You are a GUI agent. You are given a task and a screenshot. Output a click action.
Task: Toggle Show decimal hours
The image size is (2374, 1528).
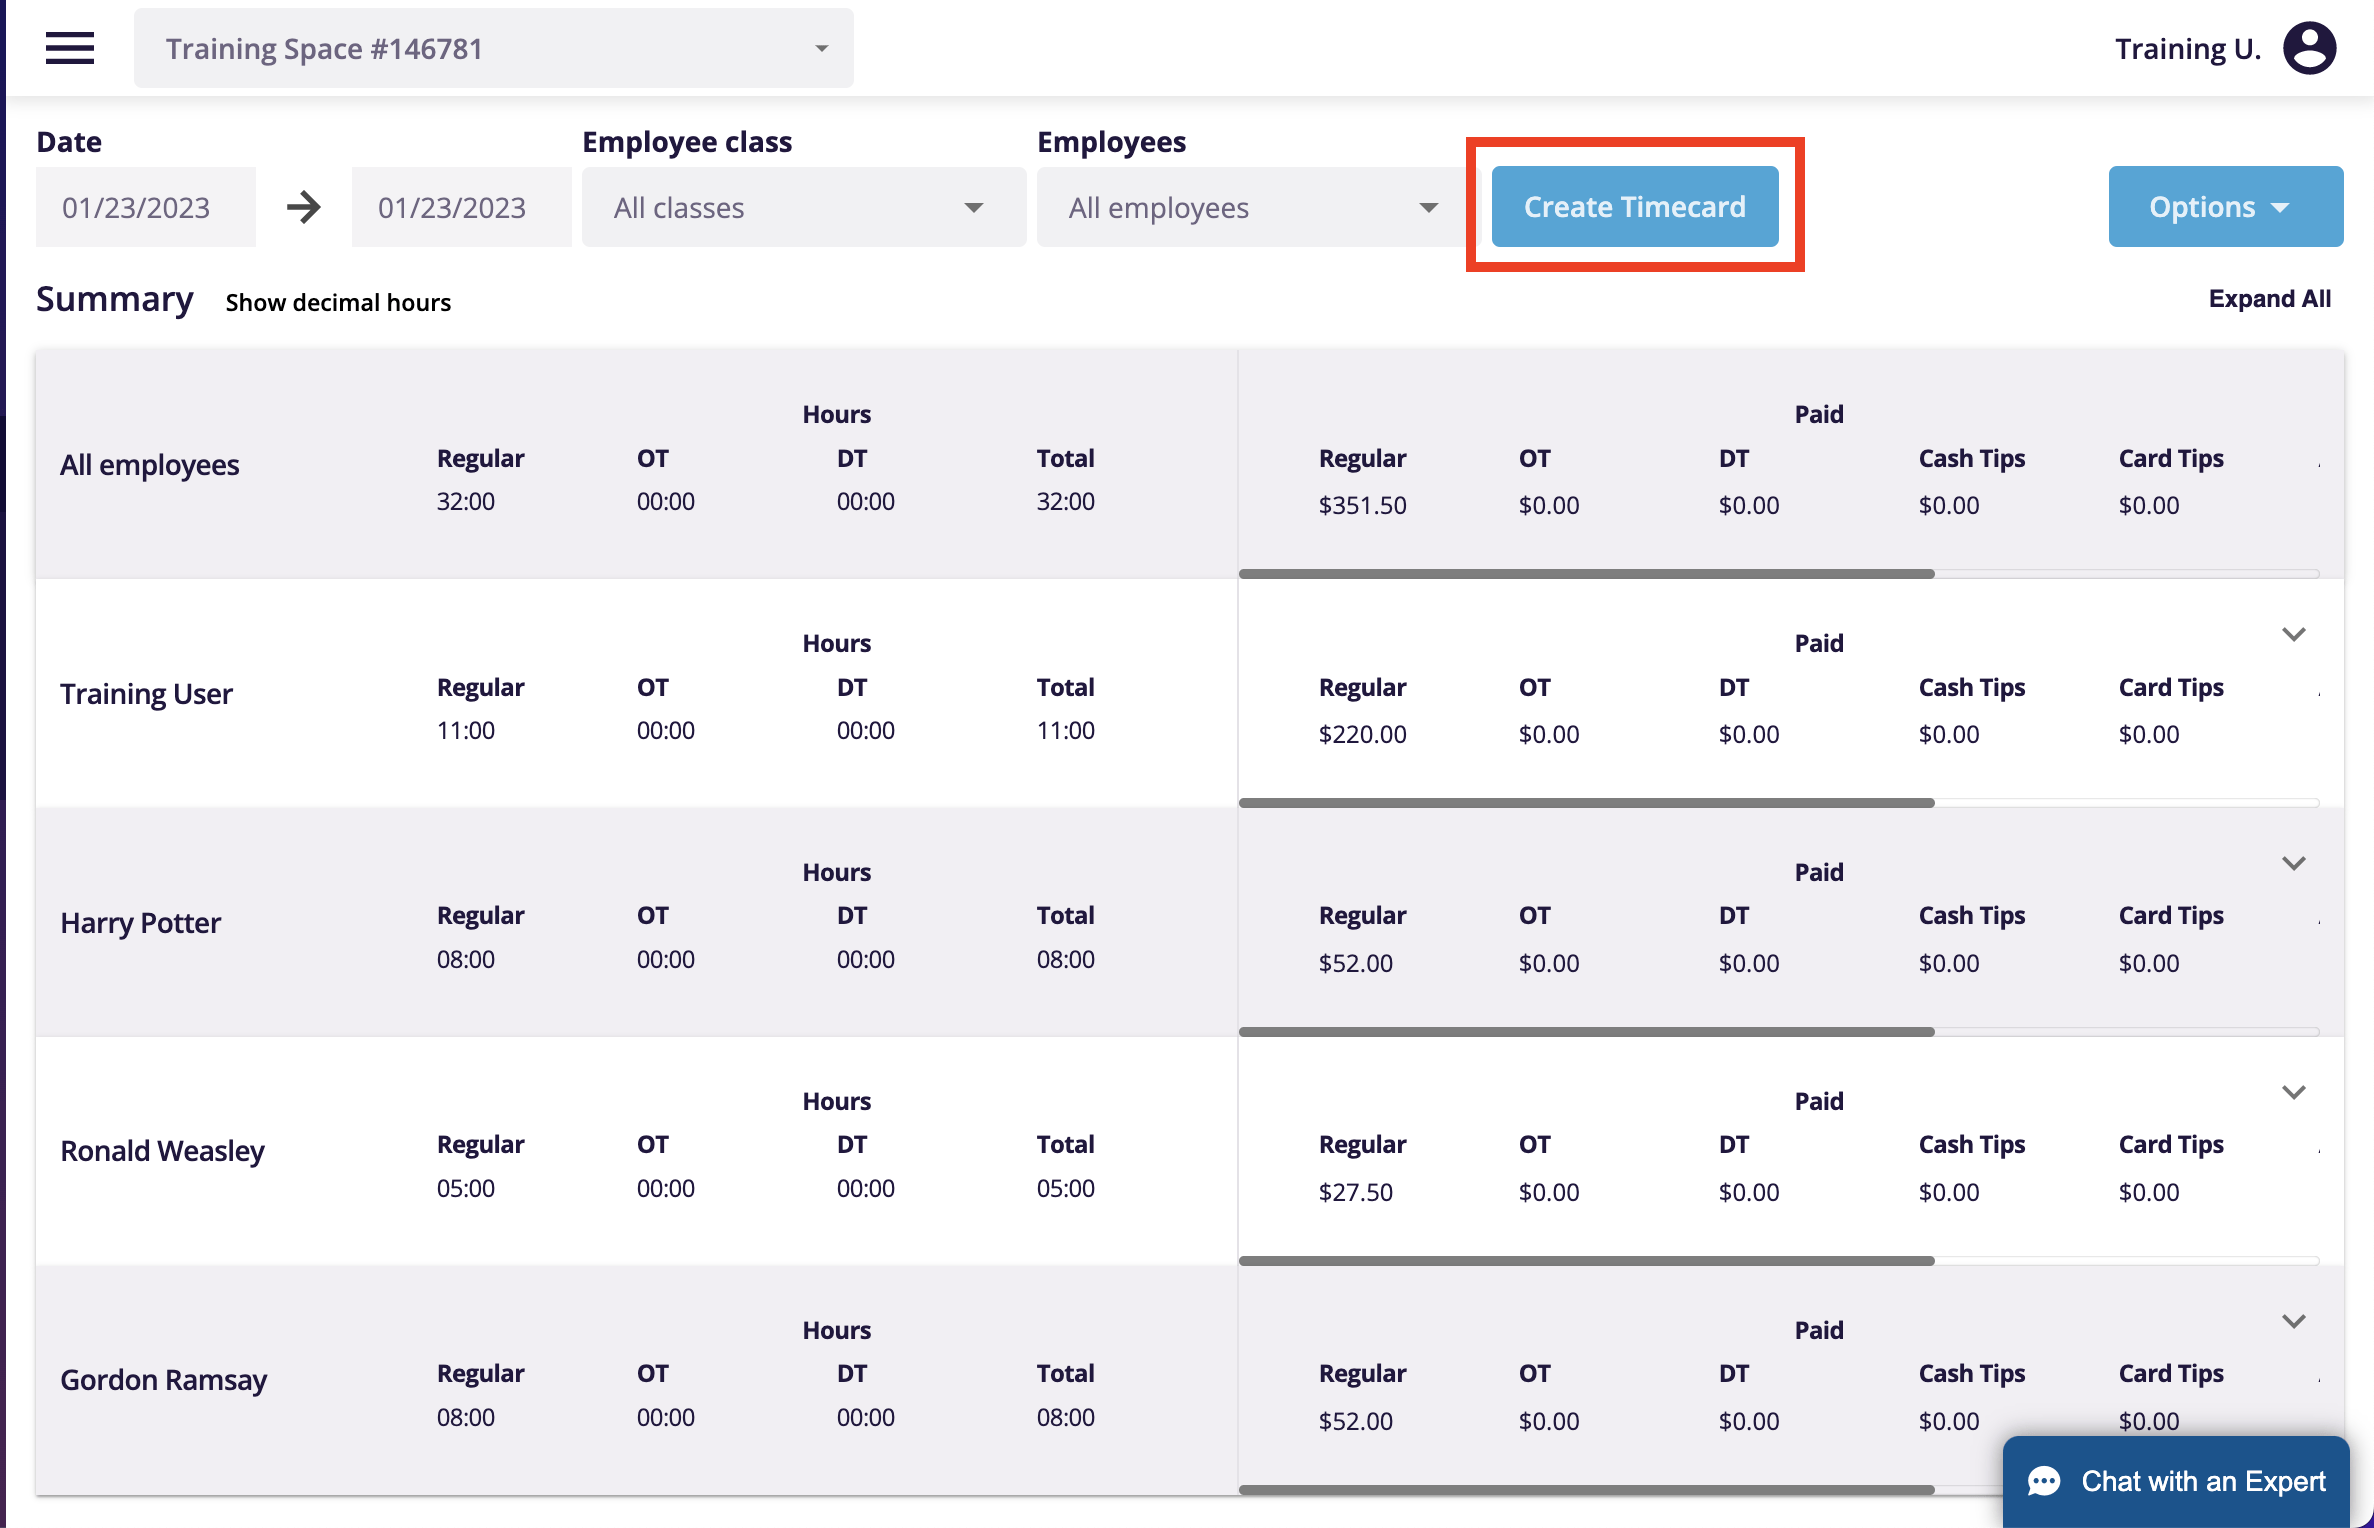click(x=338, y=302)
